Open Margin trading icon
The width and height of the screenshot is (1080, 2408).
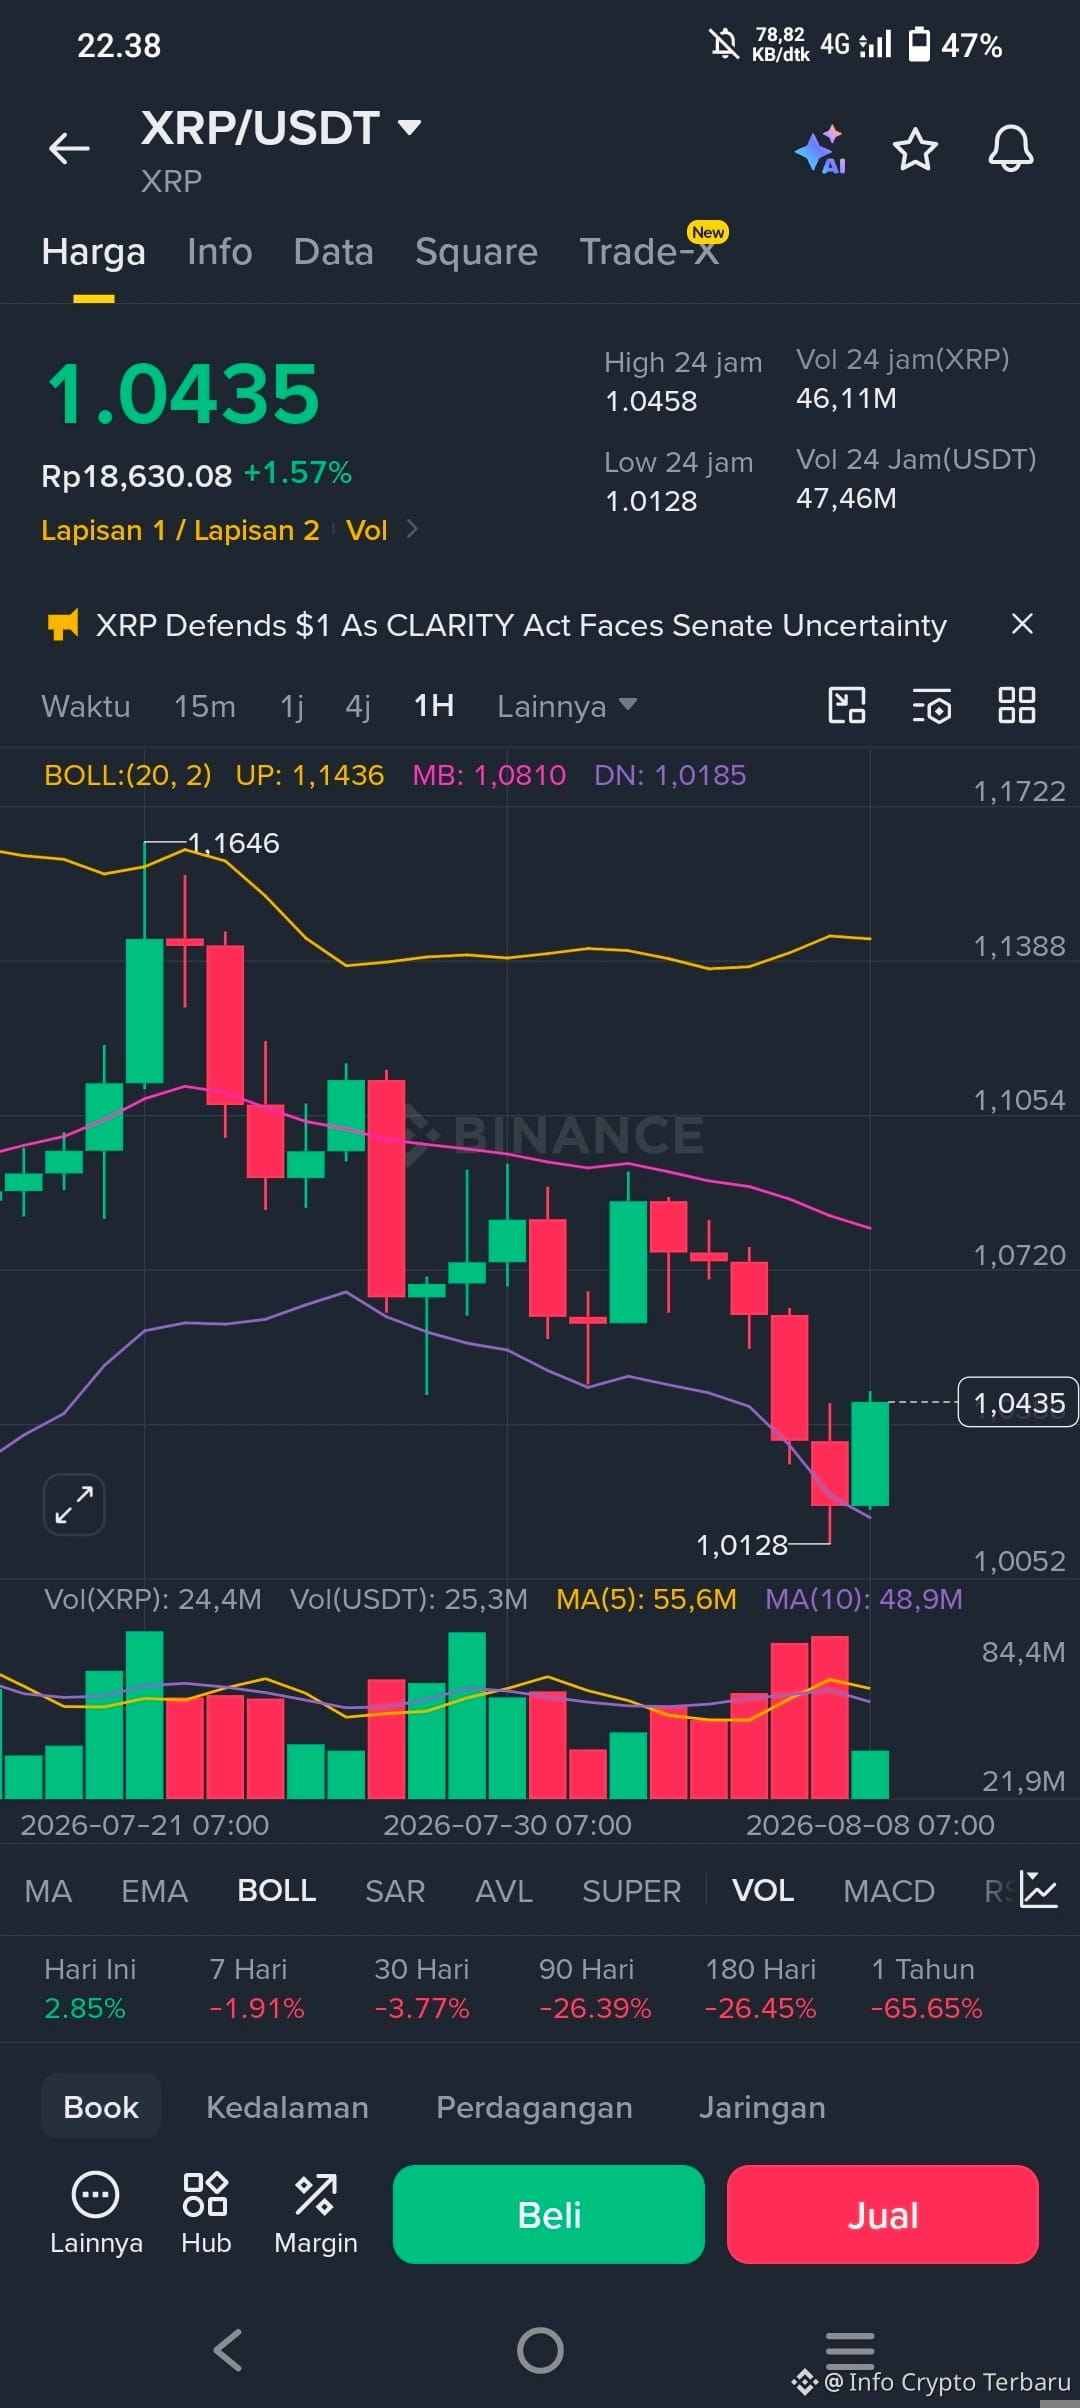click(x=316, y=2213)
